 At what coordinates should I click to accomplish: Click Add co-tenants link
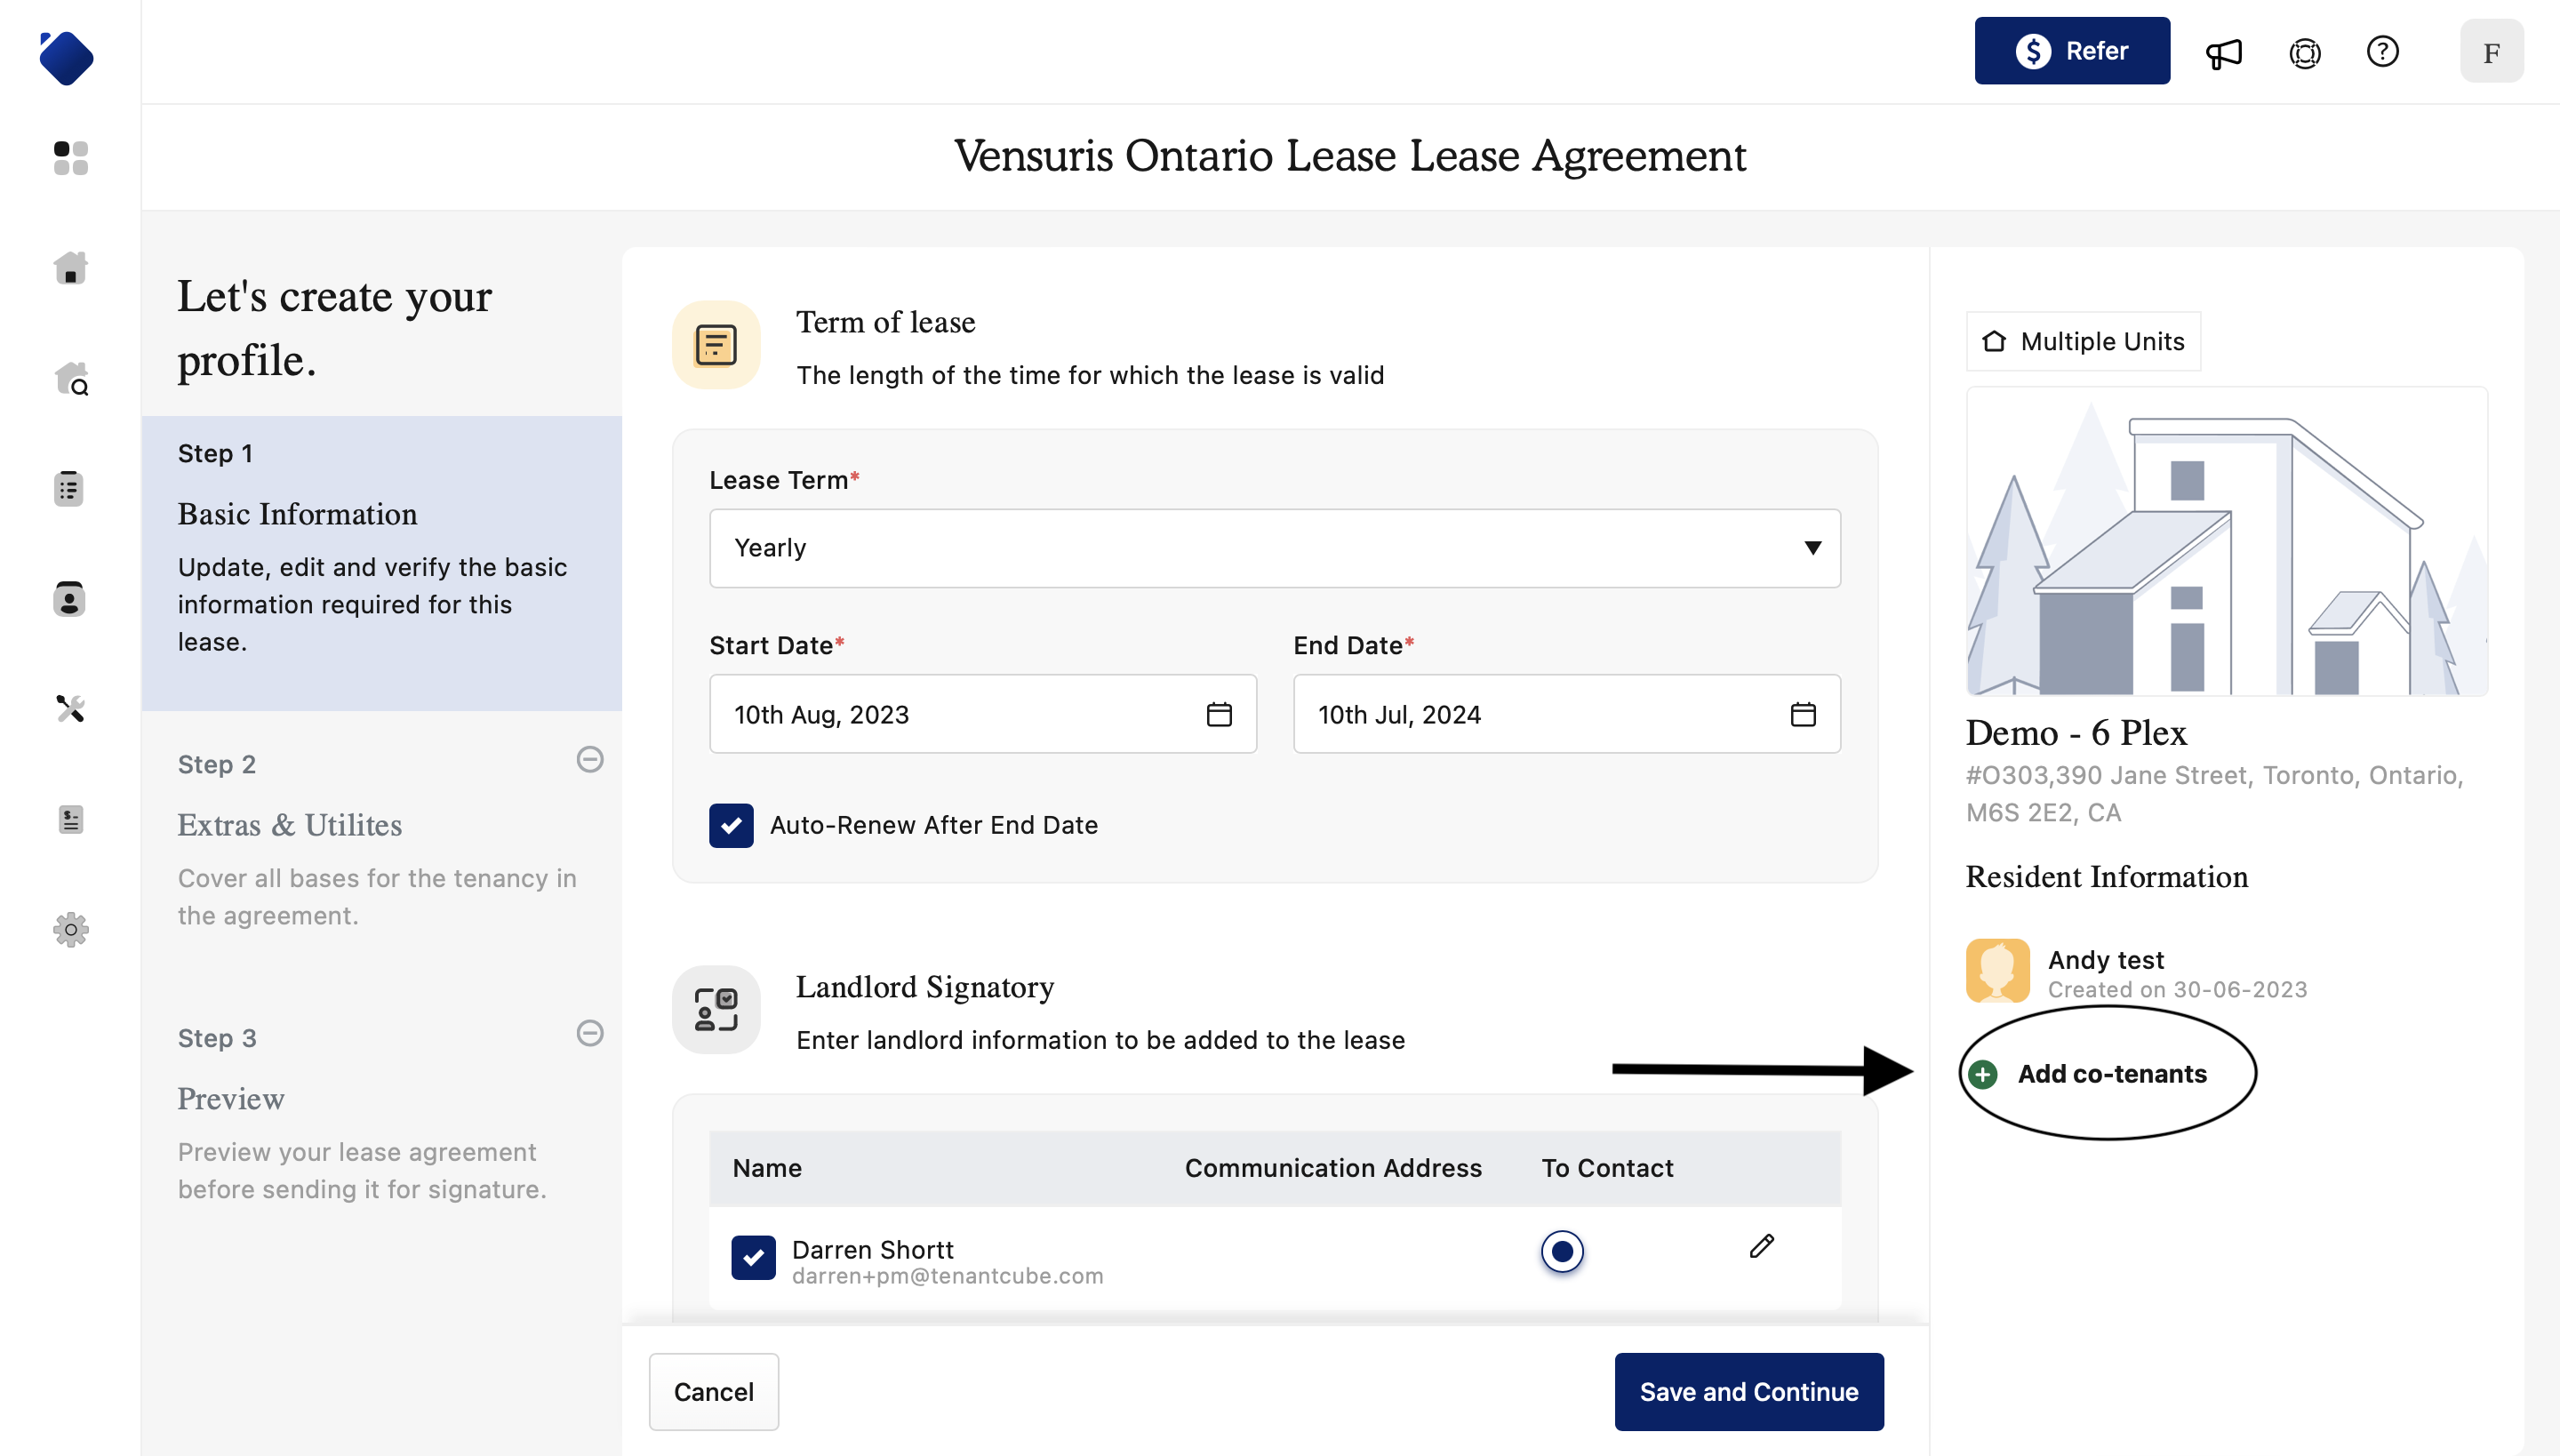pyautogui.click(x=2111, y=1074)
